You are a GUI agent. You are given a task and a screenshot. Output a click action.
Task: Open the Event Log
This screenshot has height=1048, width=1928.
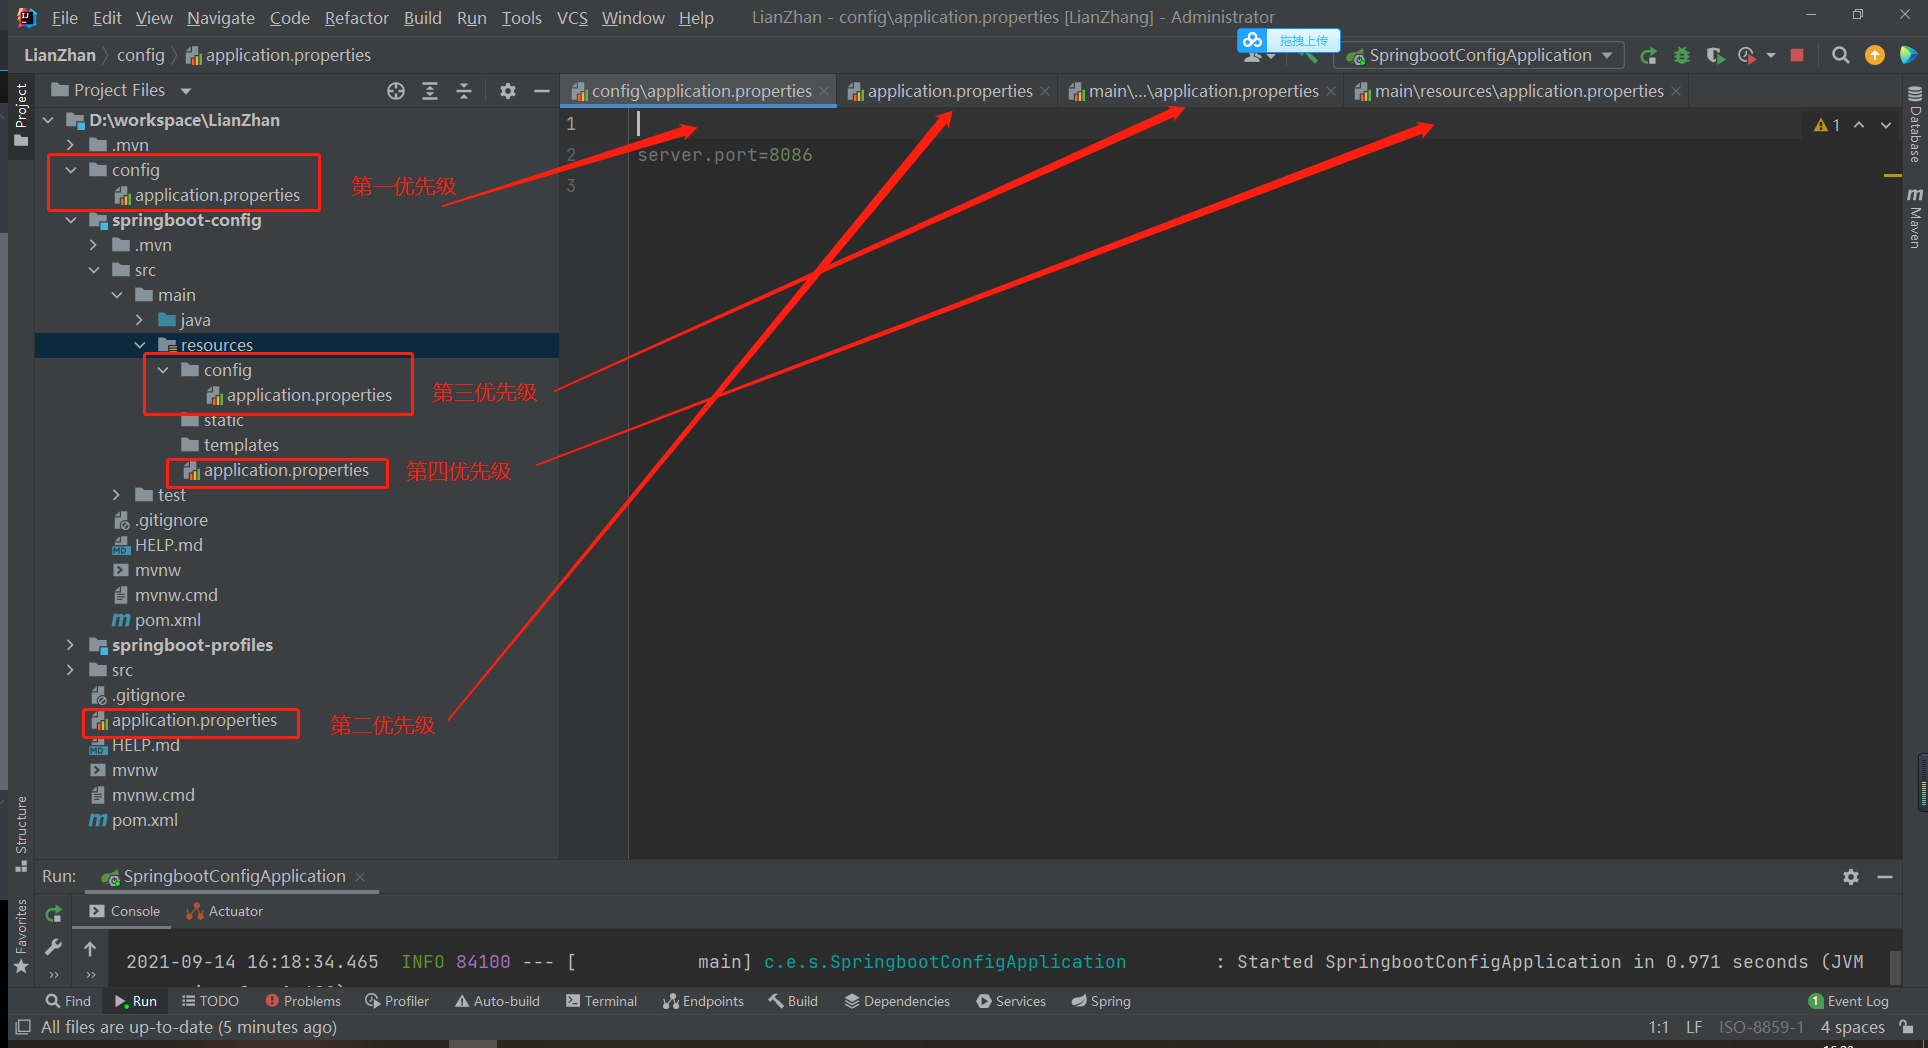click(1849, 1001)
